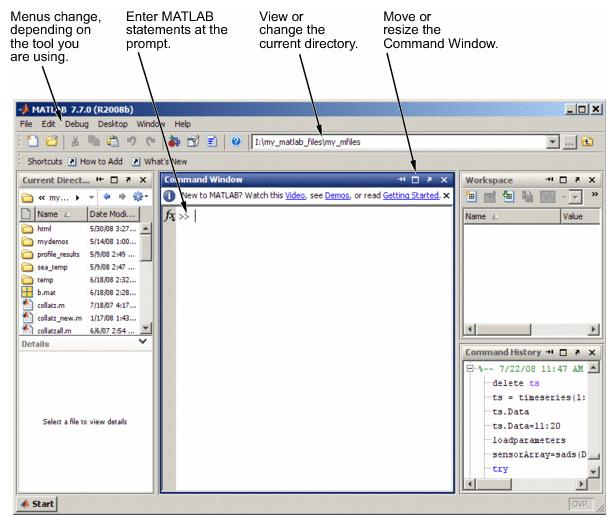The image size is (609, 518).
Task: Open the Workspace plot selector dropdown
Action: 575,197
